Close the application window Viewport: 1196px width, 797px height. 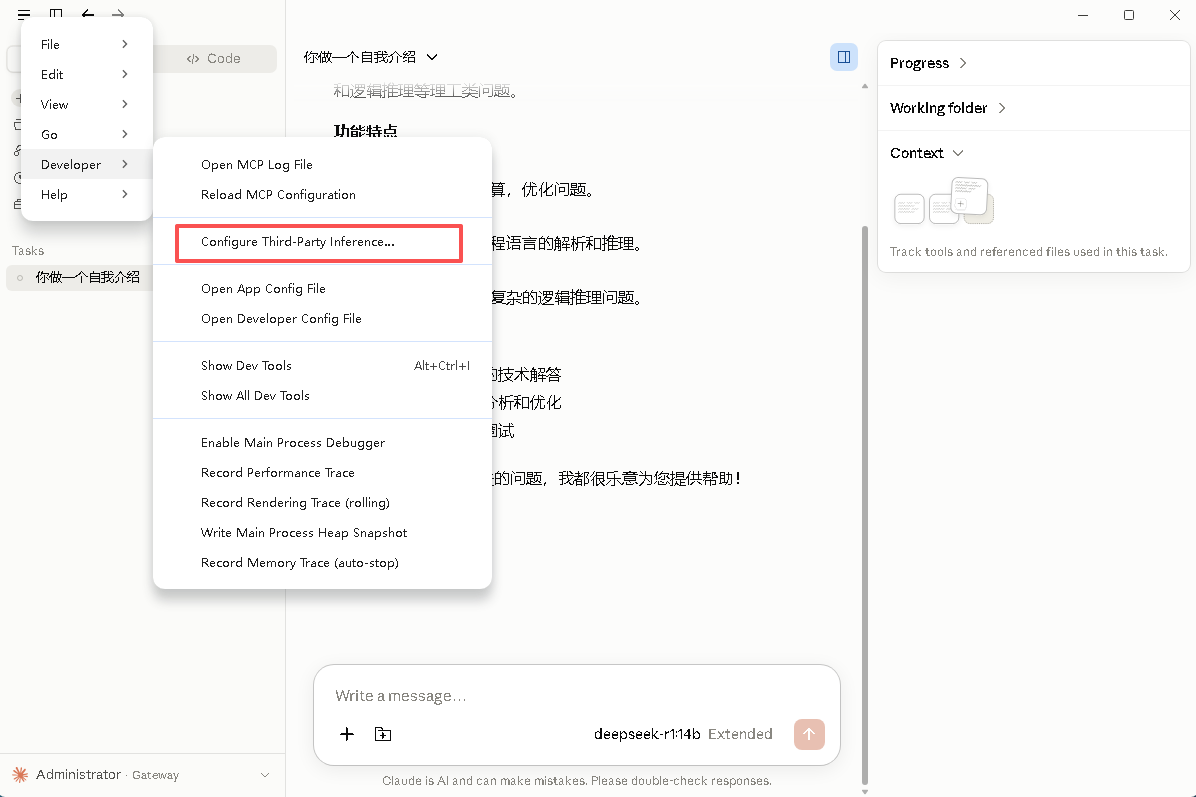1175,14
